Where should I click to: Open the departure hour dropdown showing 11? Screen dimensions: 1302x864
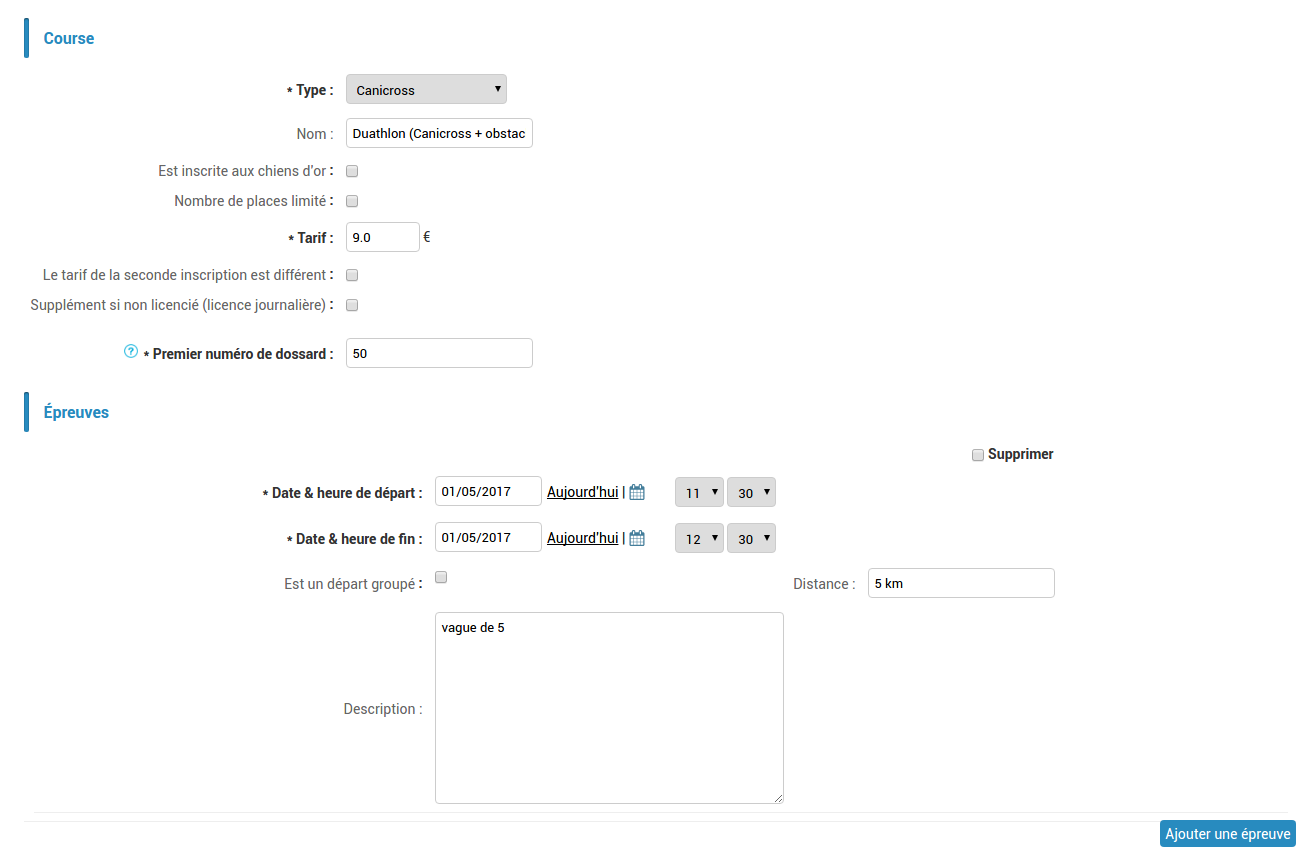tap(700, 492)
